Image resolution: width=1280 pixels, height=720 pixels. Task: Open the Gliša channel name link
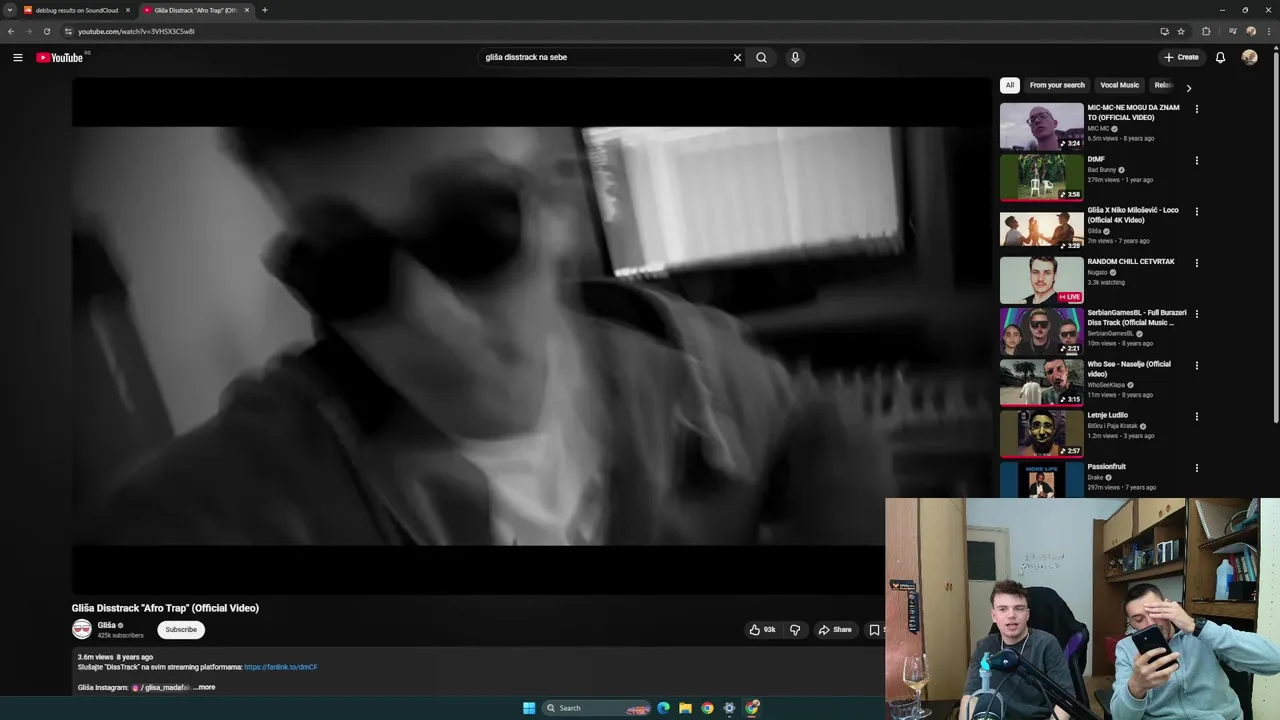tap(107, 625)
